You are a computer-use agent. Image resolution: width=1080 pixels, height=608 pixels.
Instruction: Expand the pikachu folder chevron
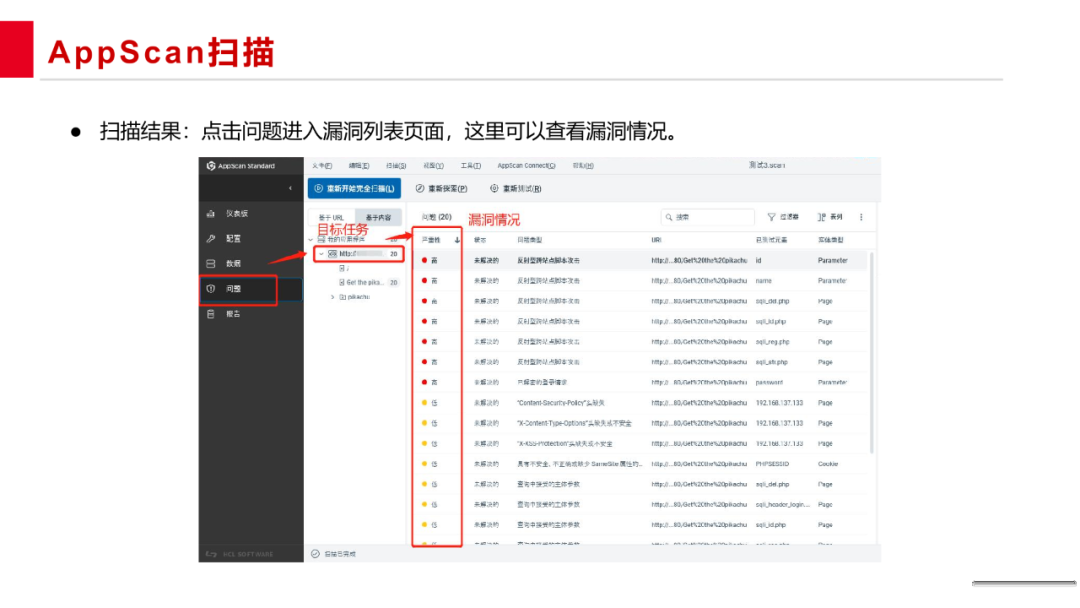333,297
